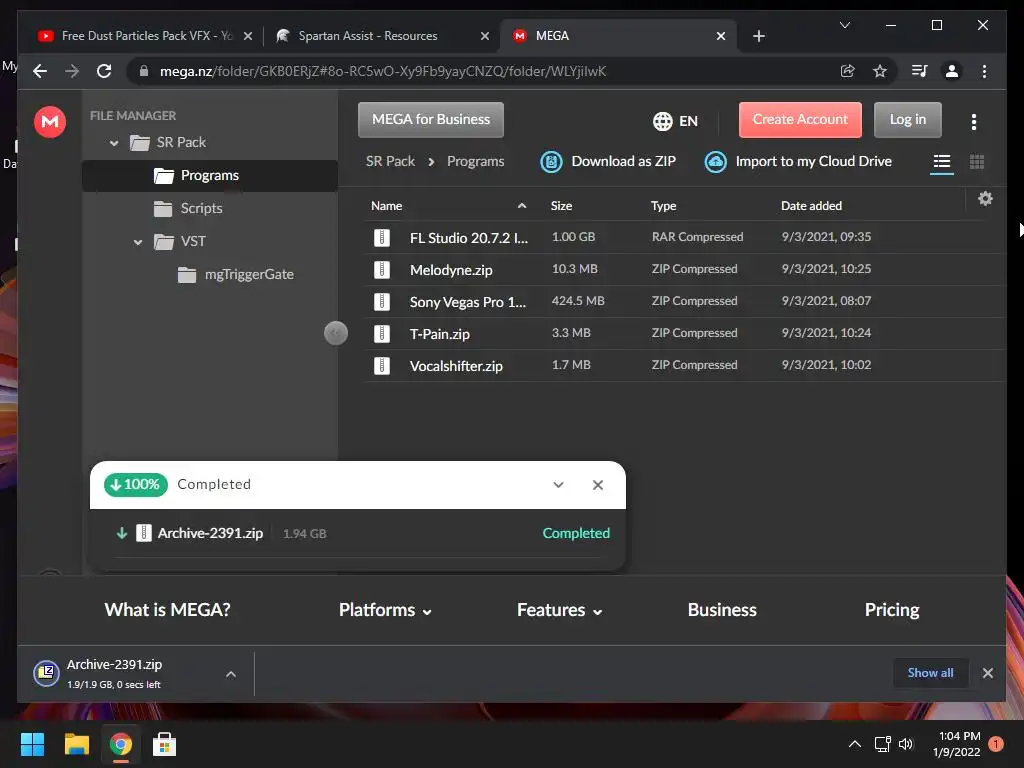Open File Explorer from taskbar
Viewport: 1024px width, 768px height.
coord(76,744)
